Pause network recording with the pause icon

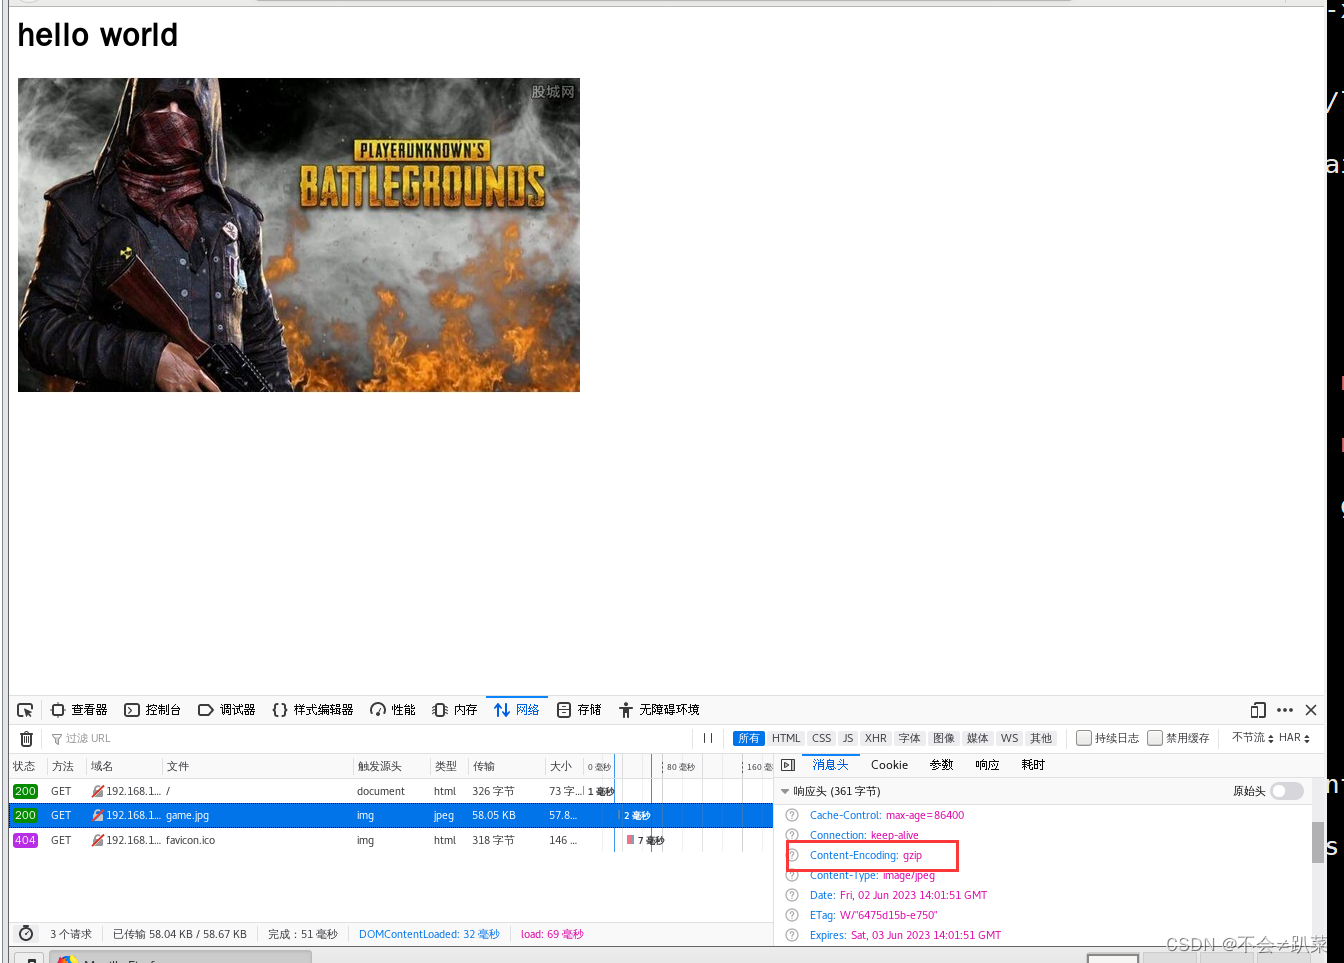coord(708,738)
